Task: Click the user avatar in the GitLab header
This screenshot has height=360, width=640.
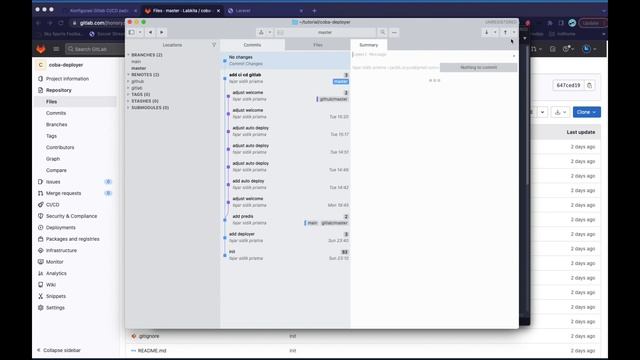Action: [587, 49]
